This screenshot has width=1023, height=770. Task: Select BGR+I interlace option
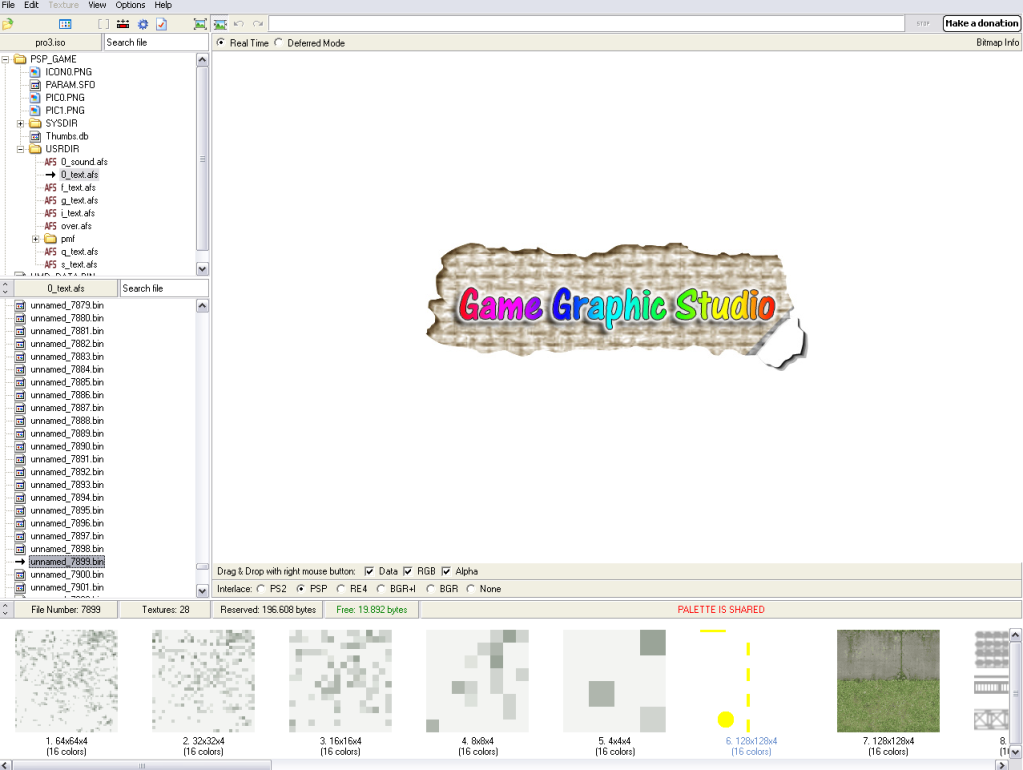click(x=381, y=589)
